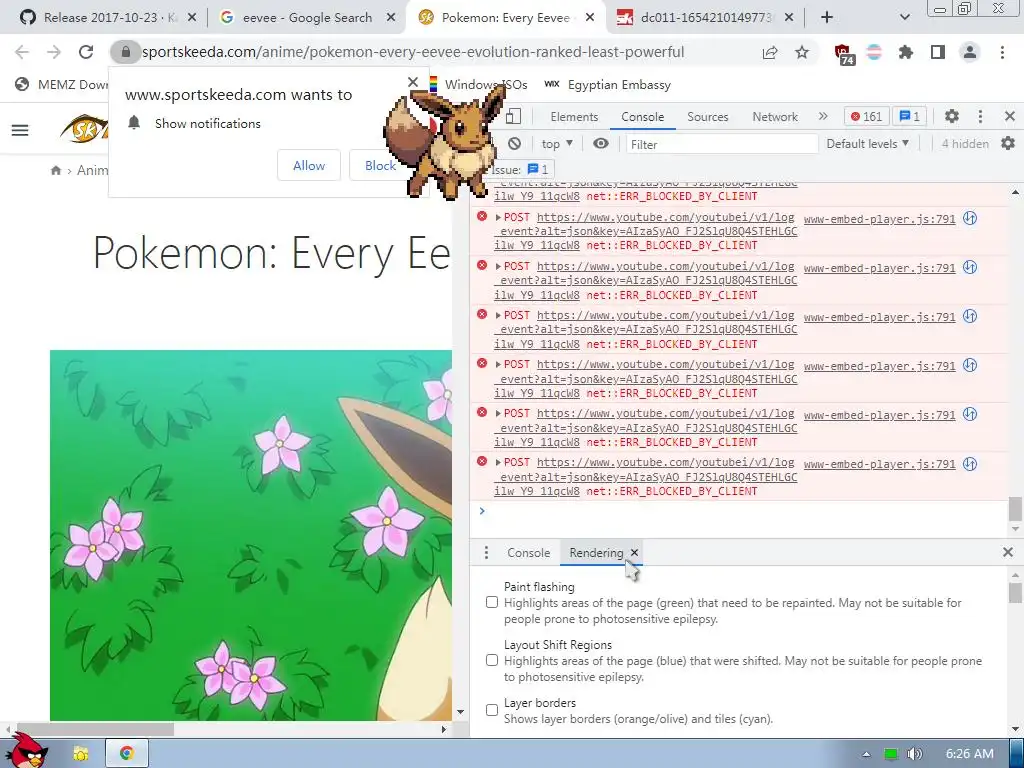
Task: Expand the first fully visible POST error entry
Action: pos(498,217)
